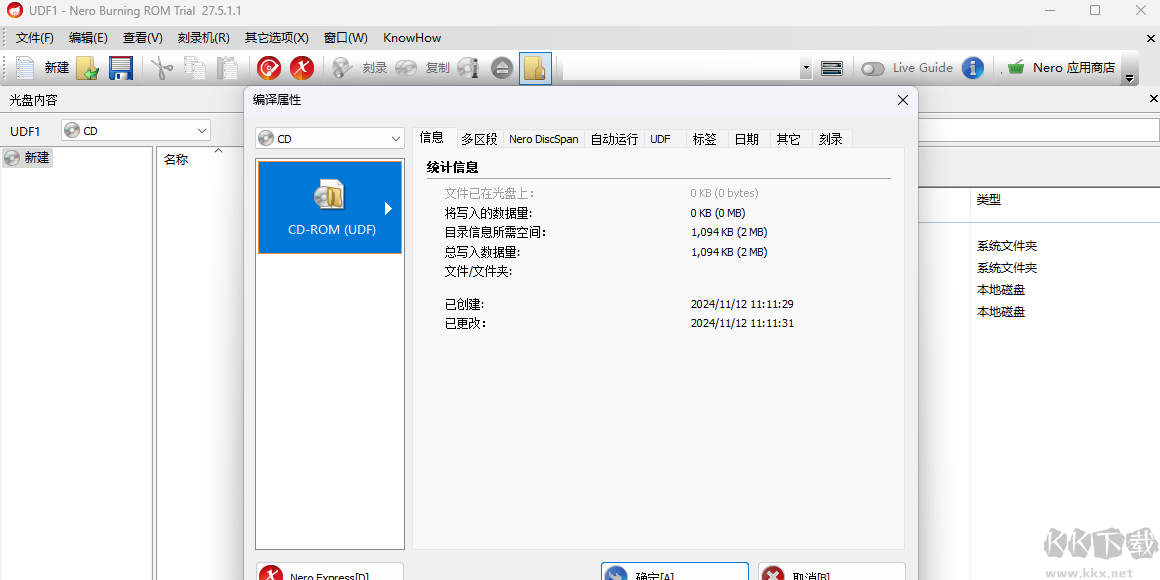Click the copy pages icon
This screenshot has width=1160, height=580.
click(x=195, y=68)
